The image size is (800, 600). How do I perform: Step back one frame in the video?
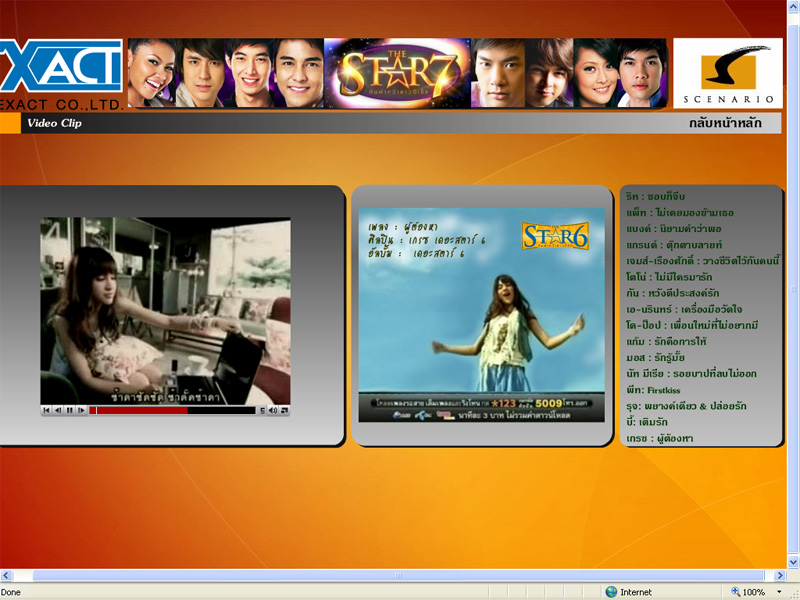point(58,410)
